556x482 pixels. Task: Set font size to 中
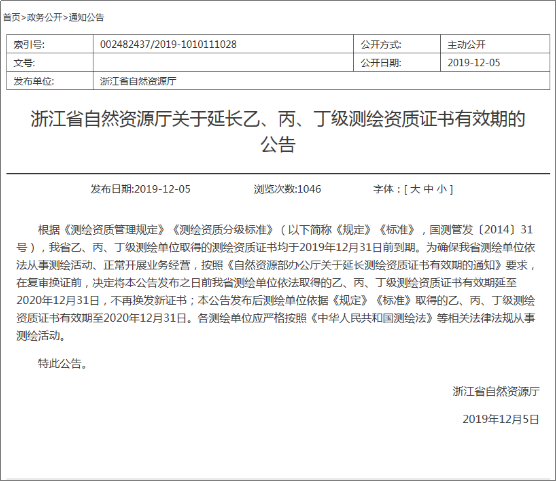428,189
